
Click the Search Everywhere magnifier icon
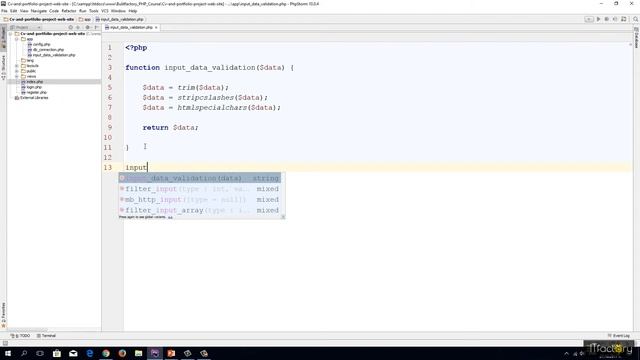pos(636,19)
